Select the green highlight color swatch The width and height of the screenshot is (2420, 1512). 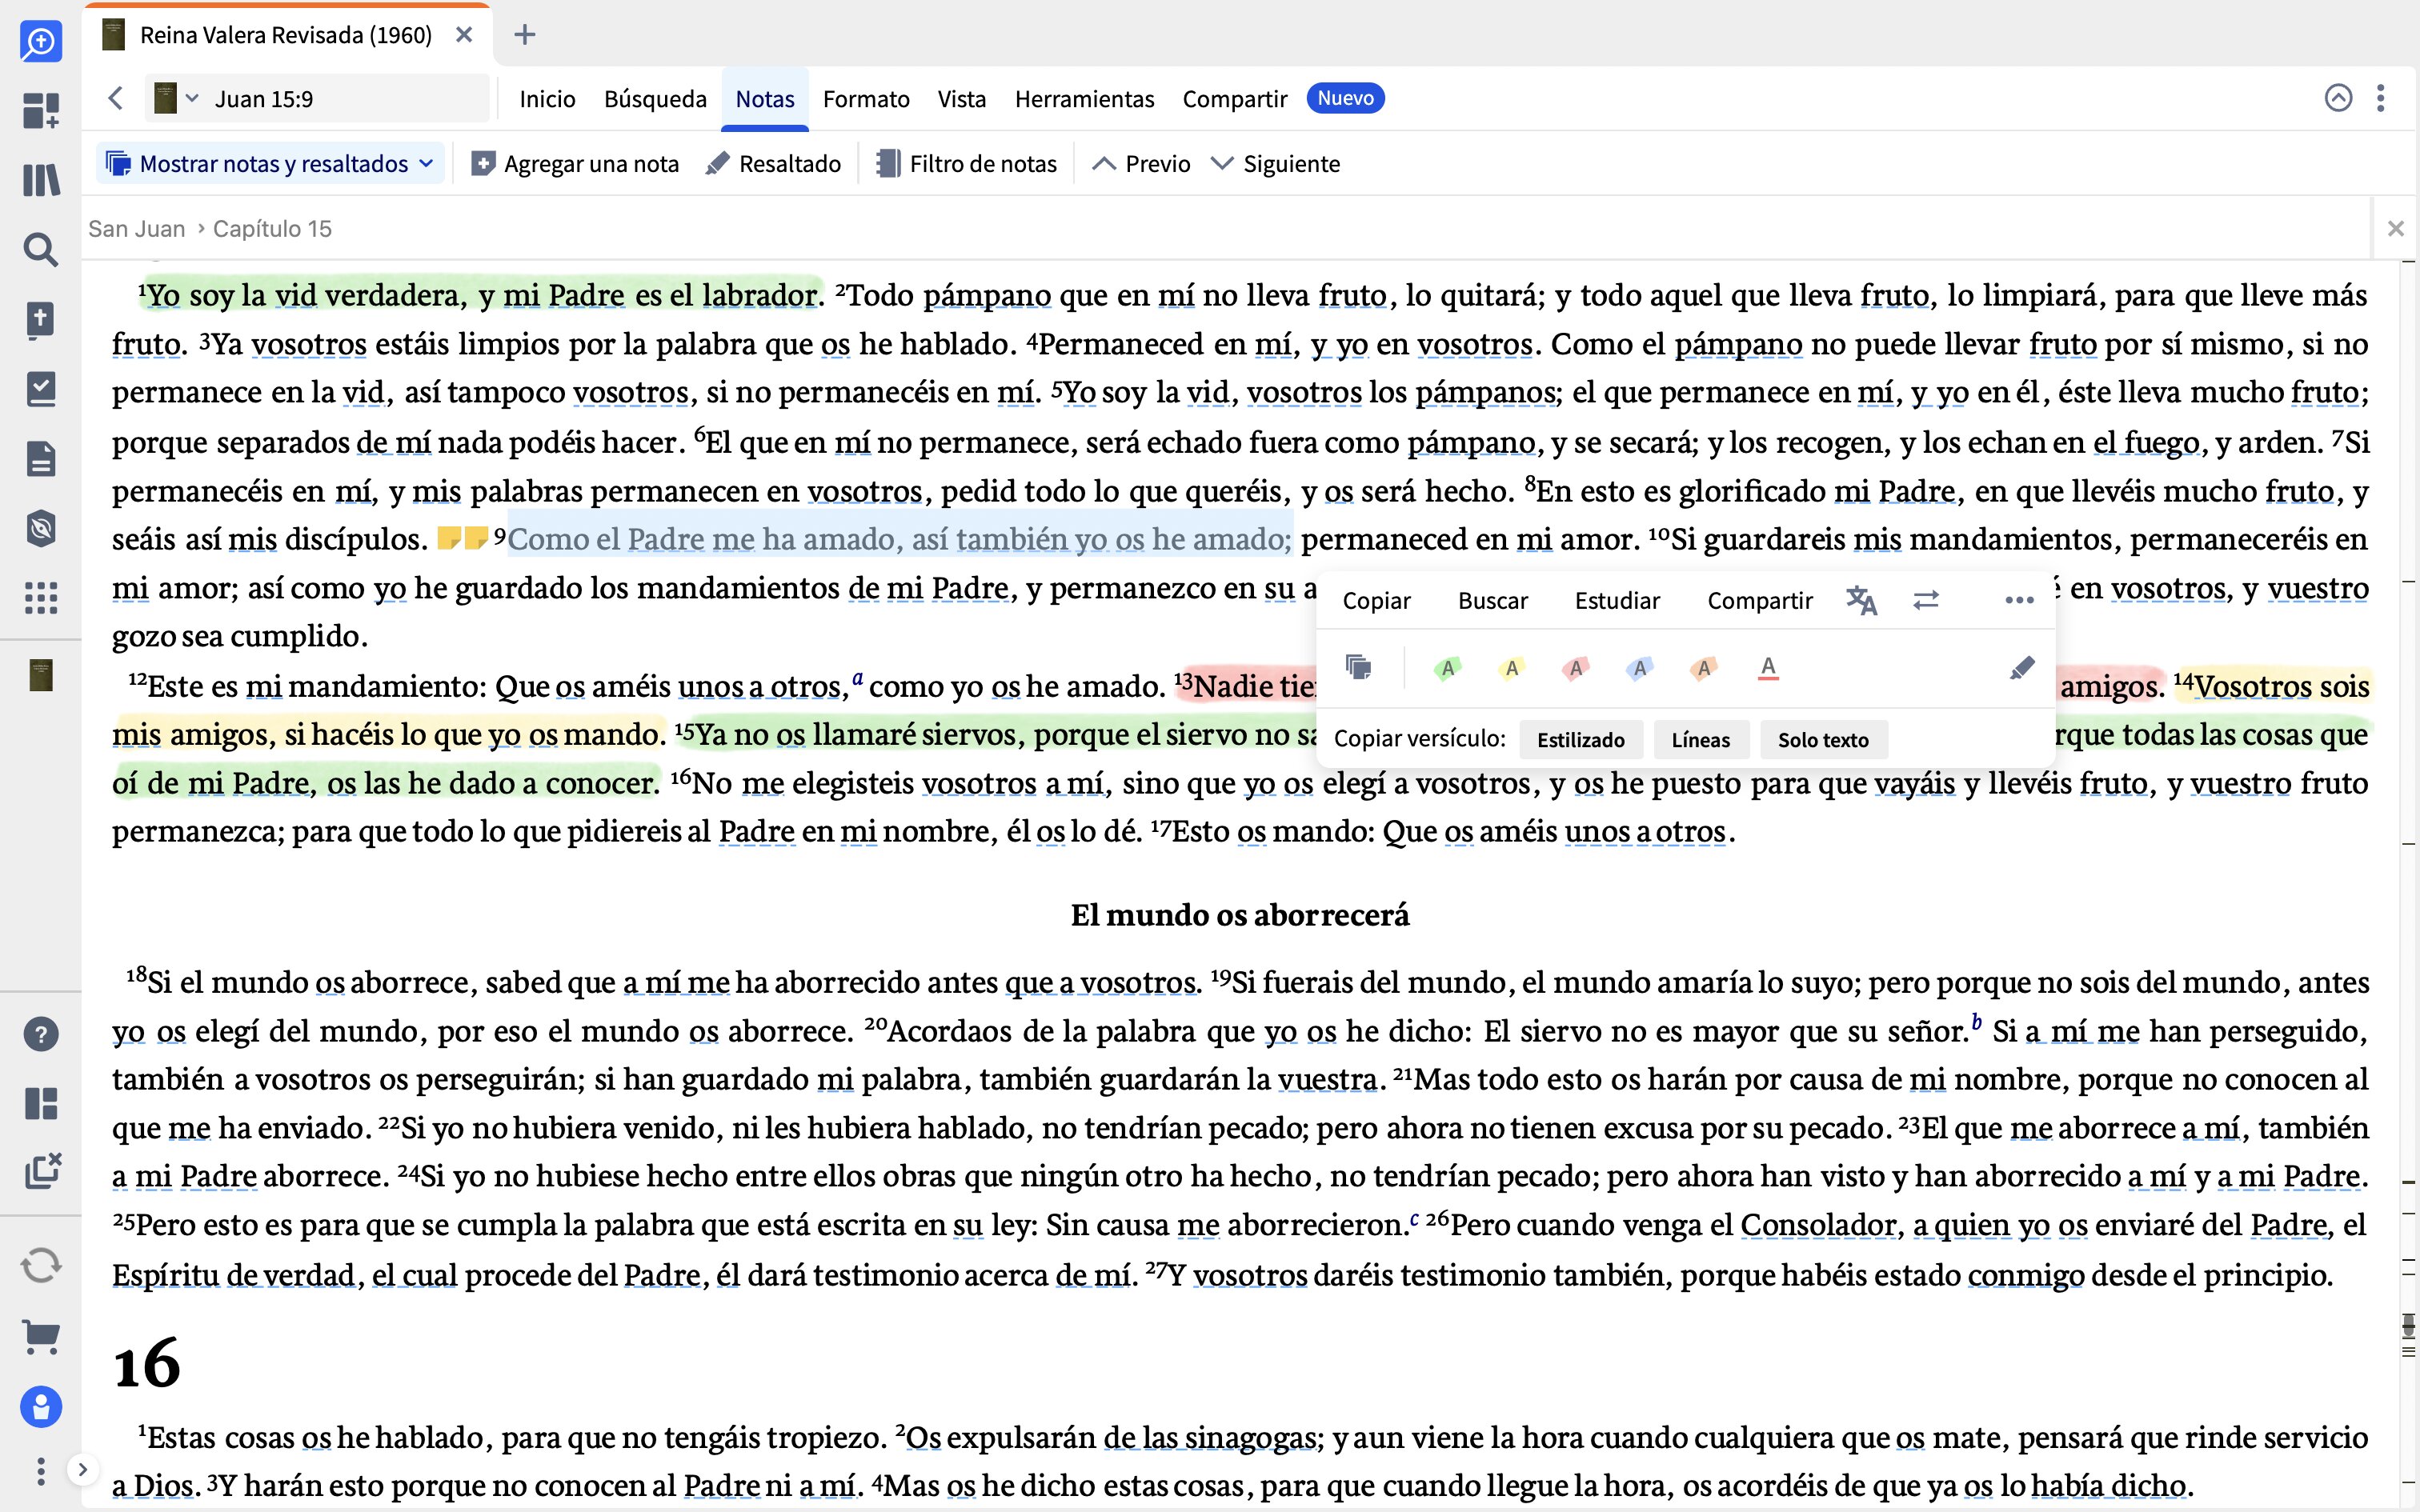pos(1449,668)
